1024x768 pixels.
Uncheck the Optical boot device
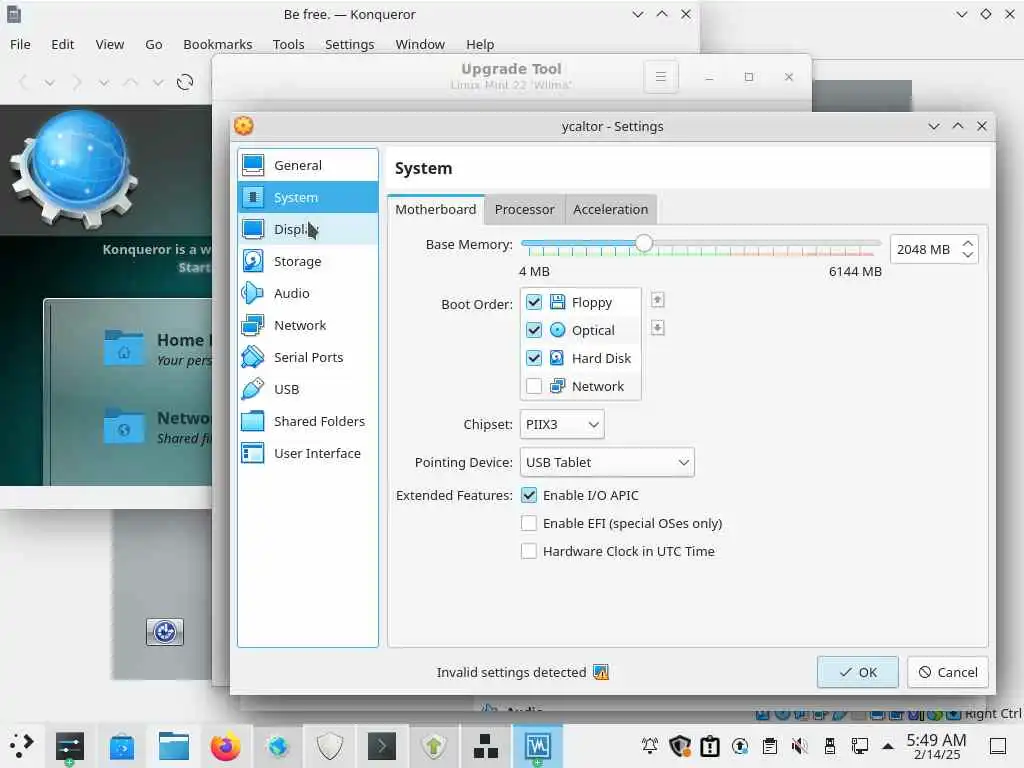click(x=534, y=330)
